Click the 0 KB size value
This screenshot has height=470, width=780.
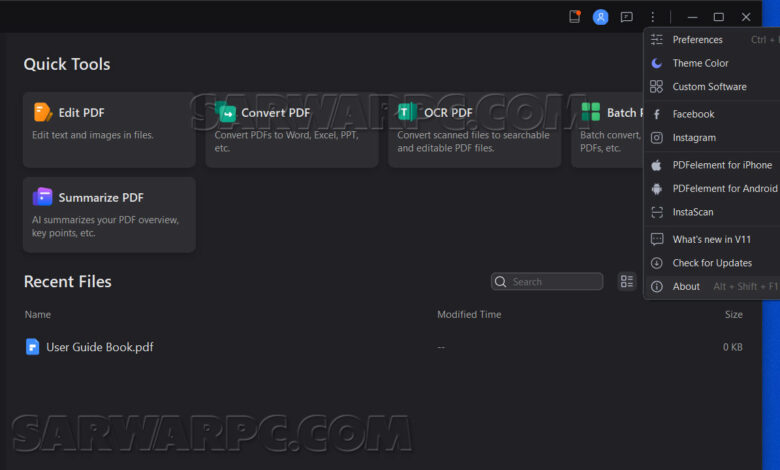pyautogui.click(x=733, y=347)
